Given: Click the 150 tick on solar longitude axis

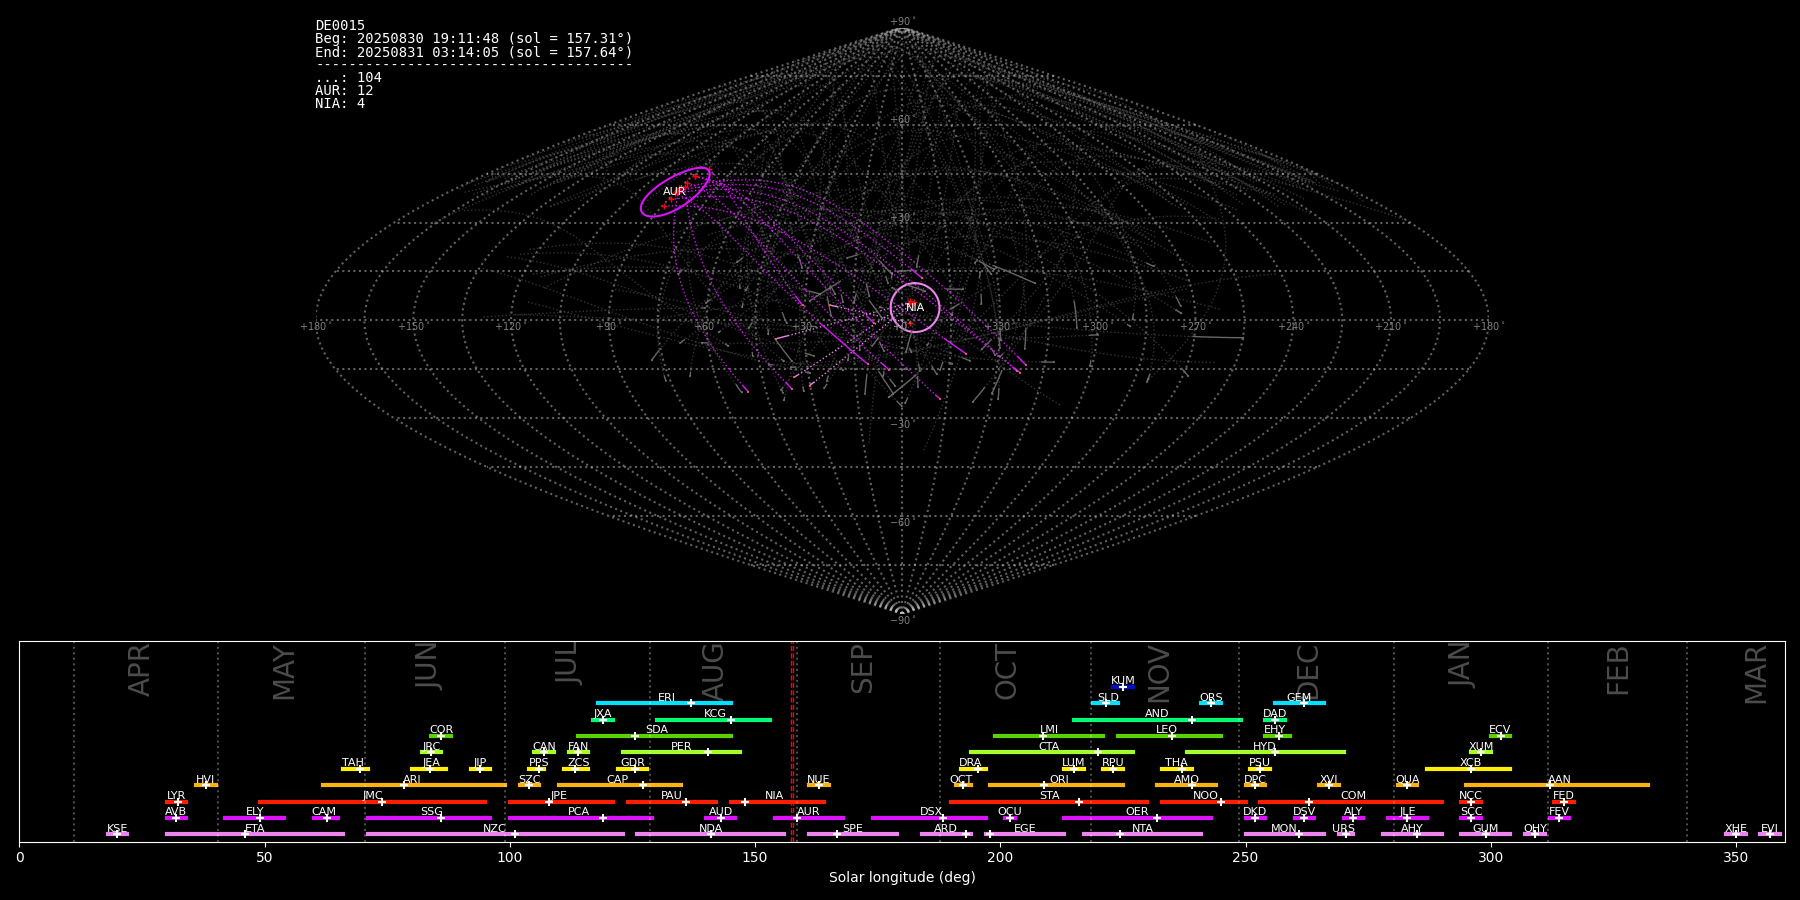Looking at the screenshot, I should point(755,857).
